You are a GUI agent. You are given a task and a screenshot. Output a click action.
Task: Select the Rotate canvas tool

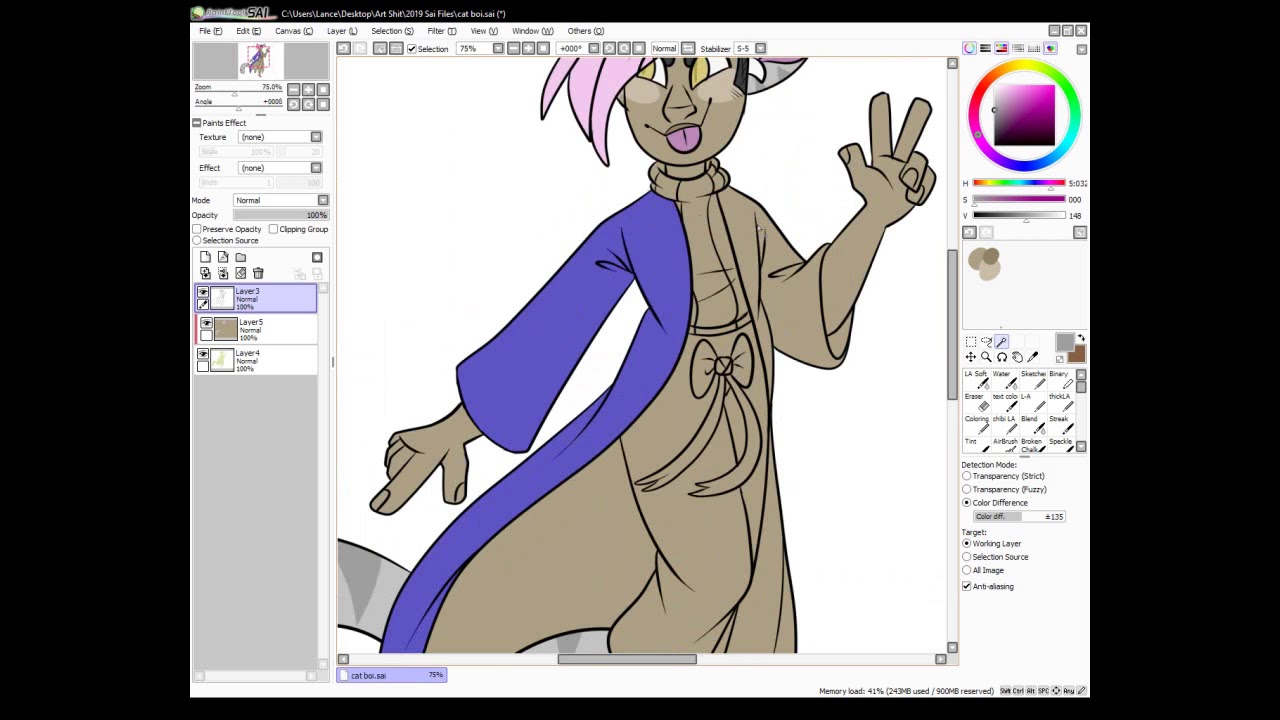coord(1001,357)
